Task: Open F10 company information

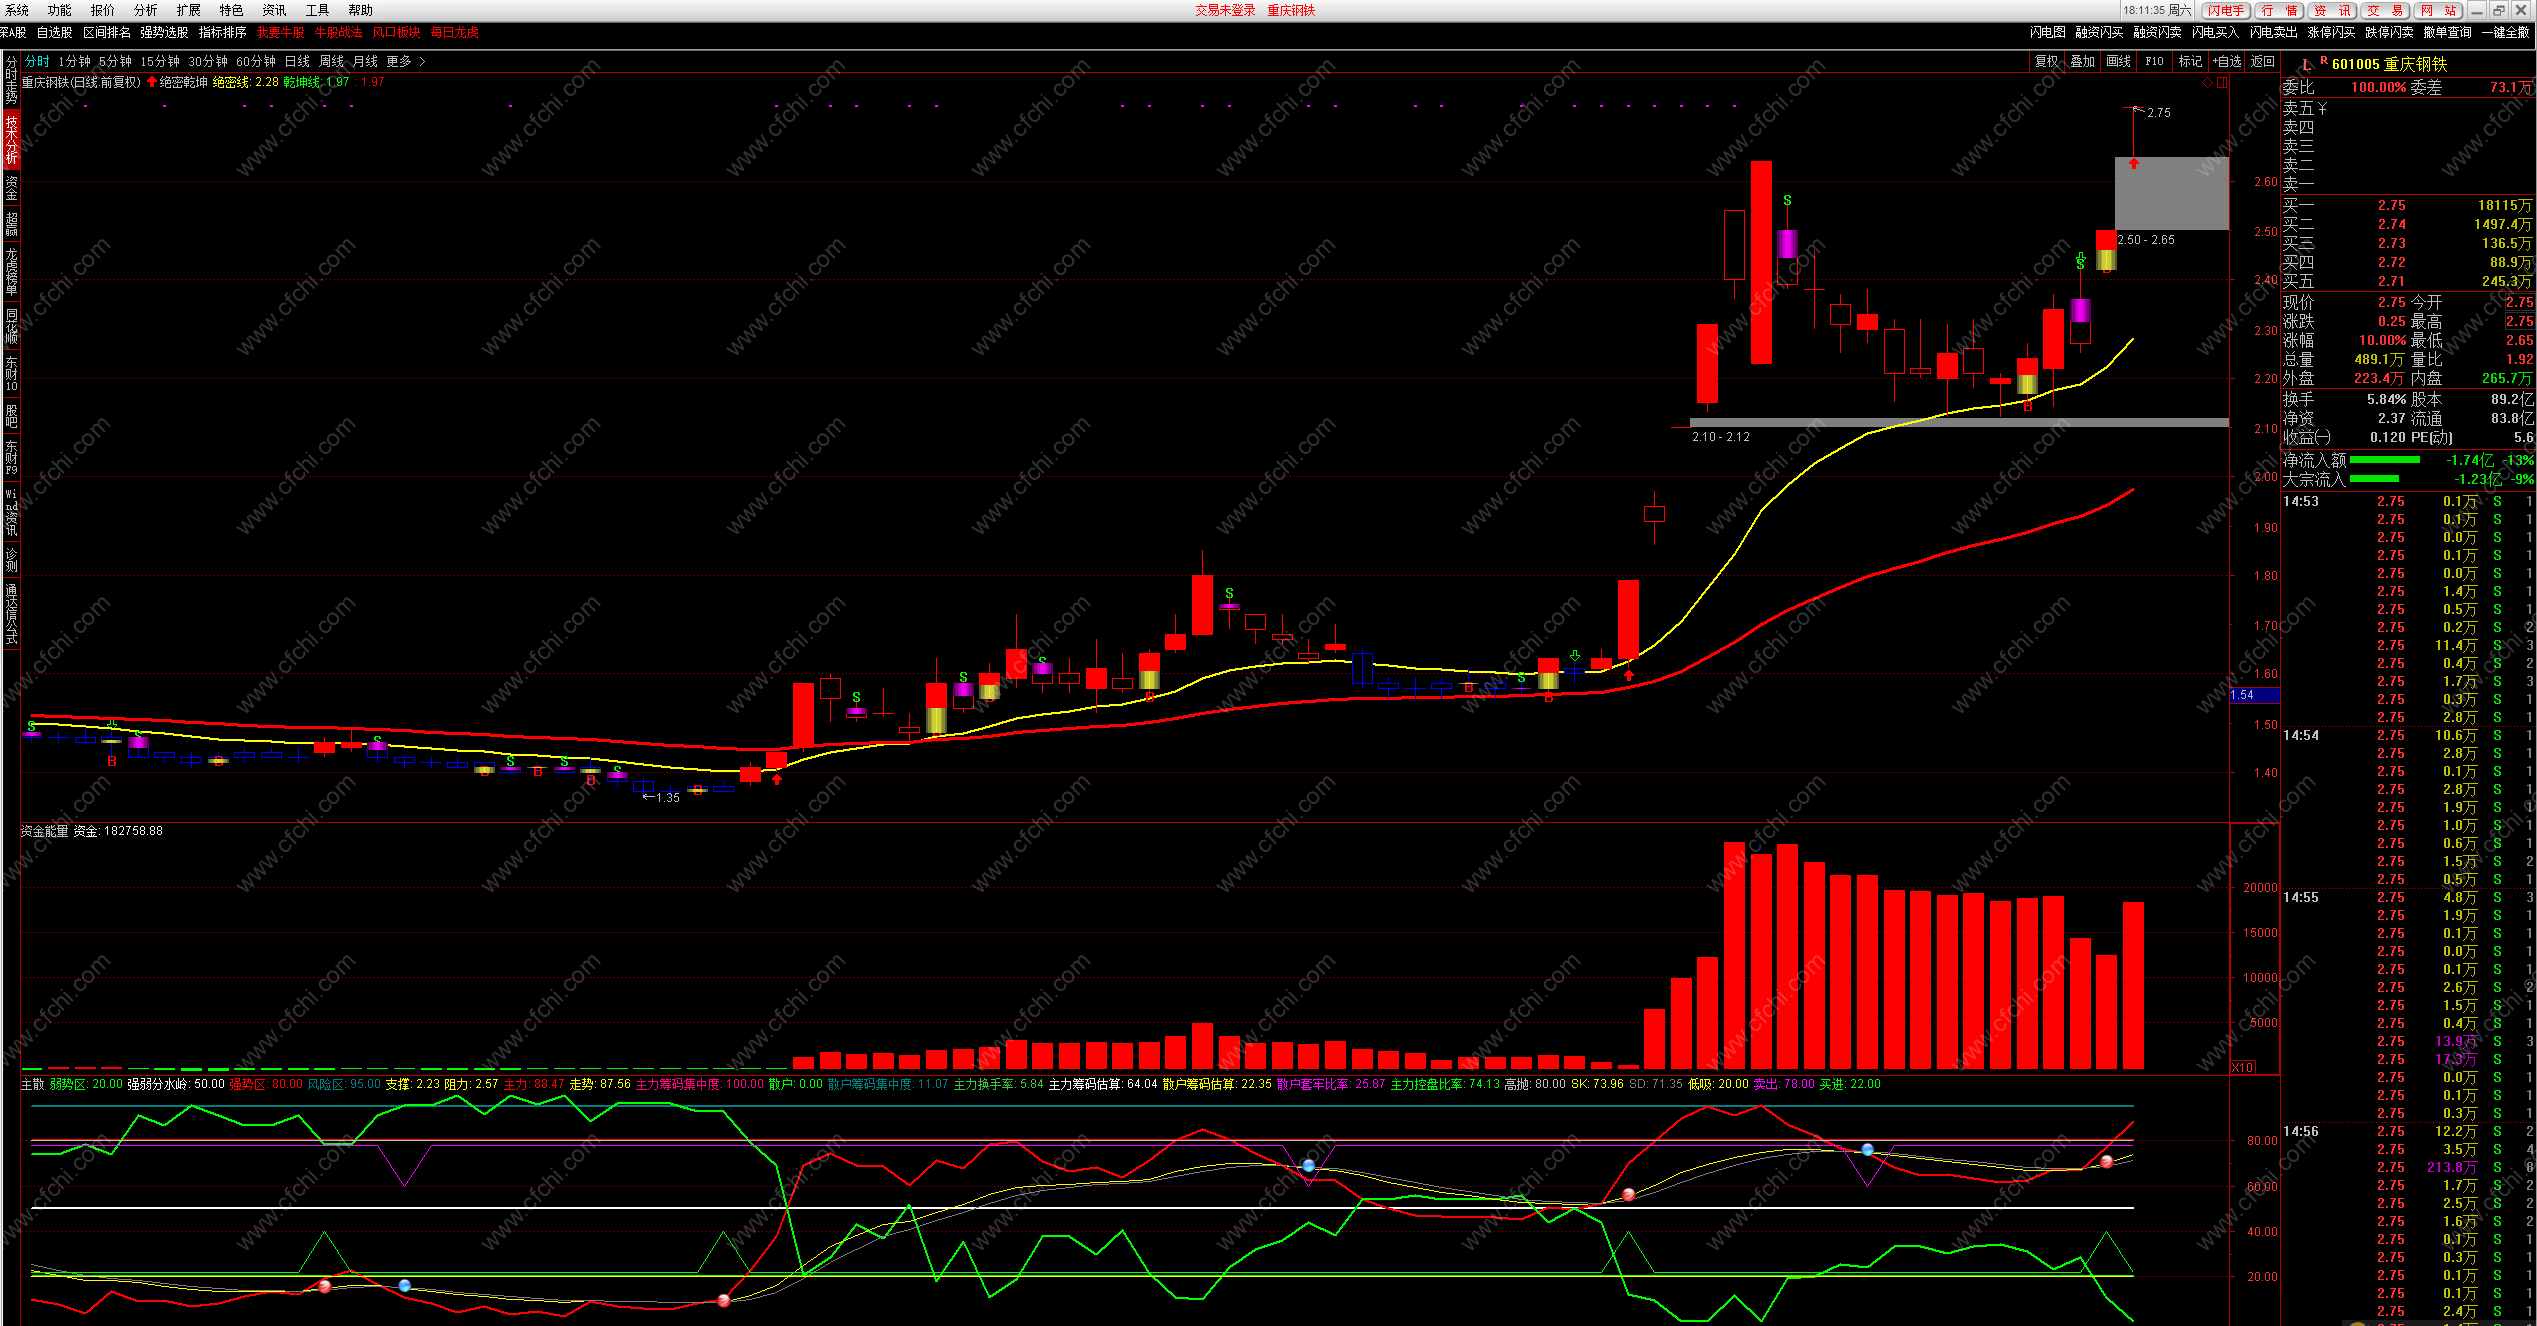Action: [x=2154, y=62]
